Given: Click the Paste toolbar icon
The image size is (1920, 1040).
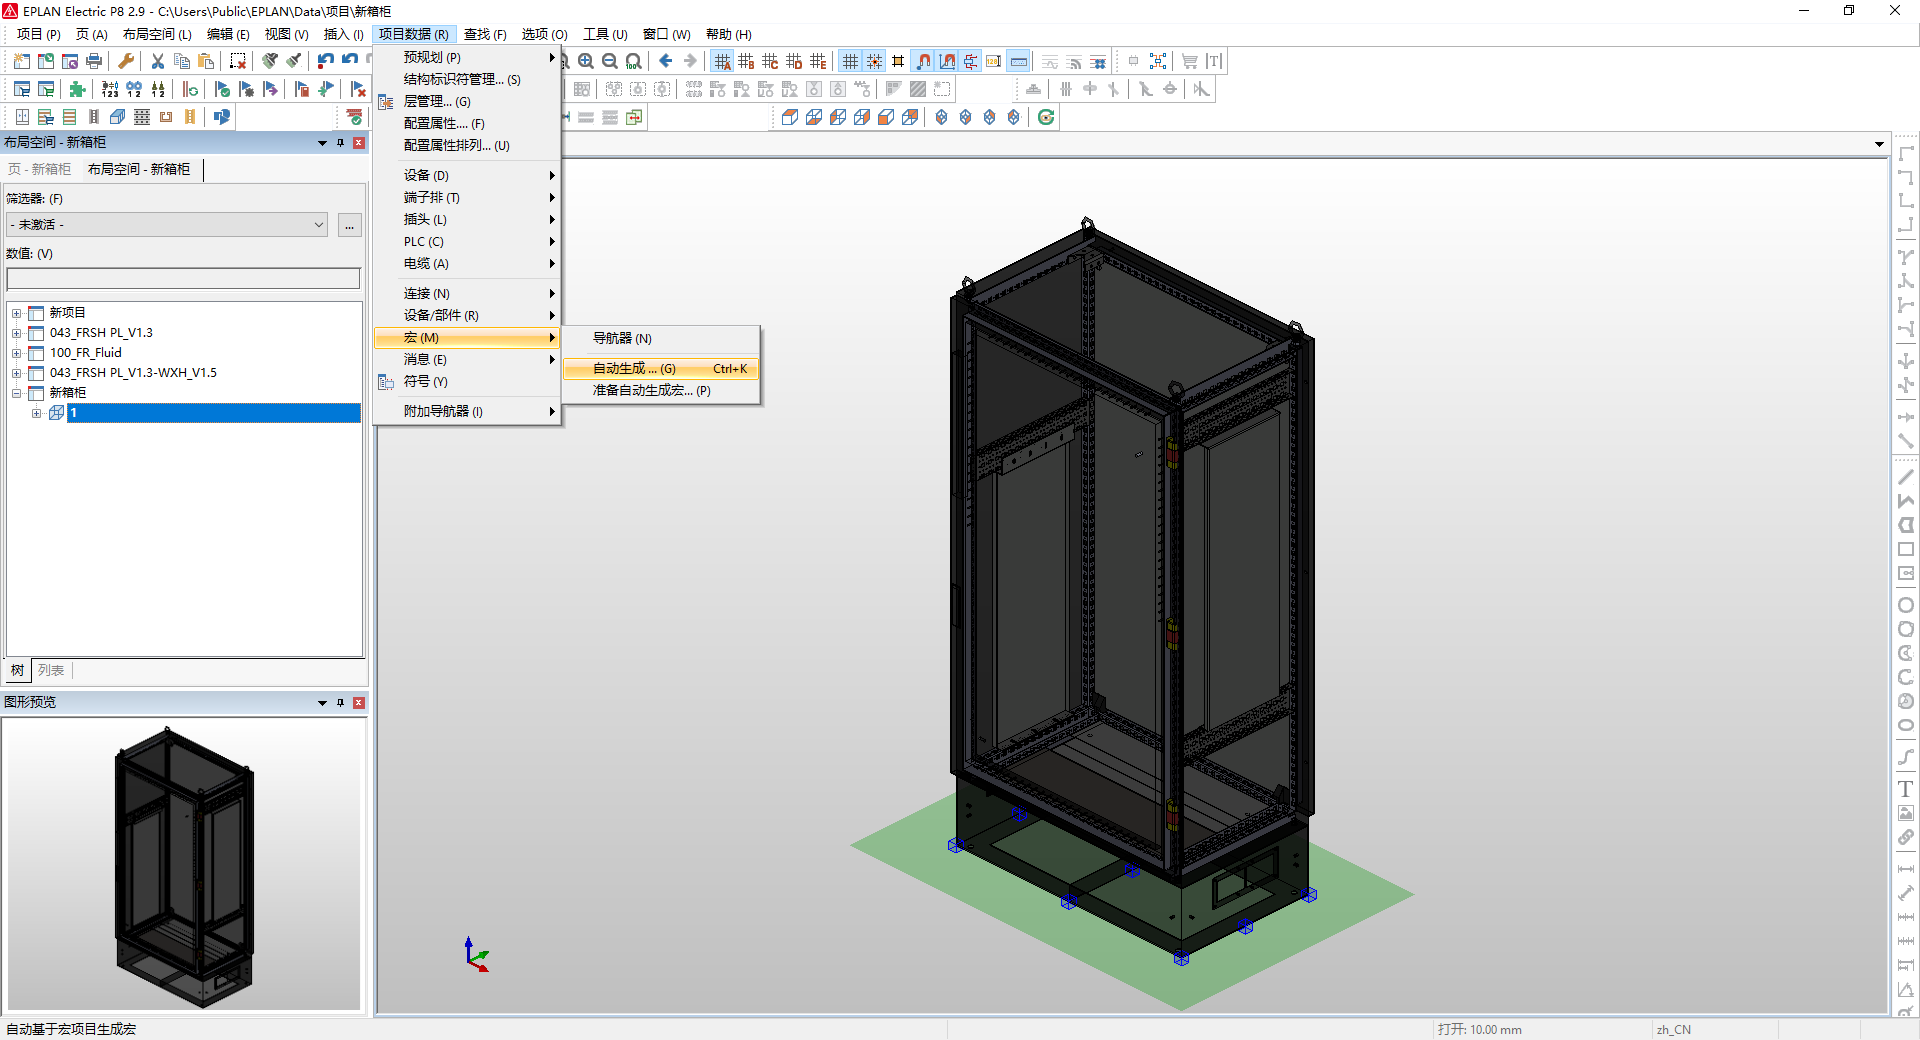Looking at the screenshot, I should pyautogui.click(x=205, y=61).
